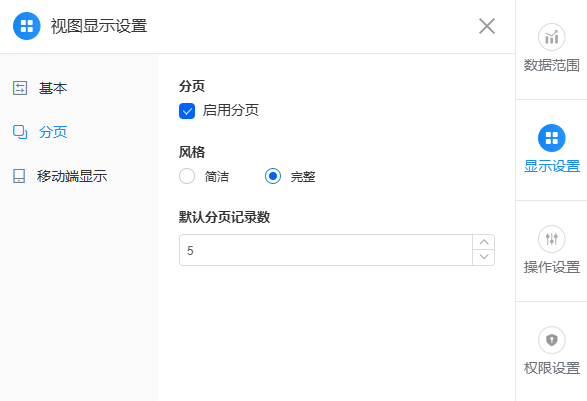Select the 简洁 style radio button

[187, 176]
